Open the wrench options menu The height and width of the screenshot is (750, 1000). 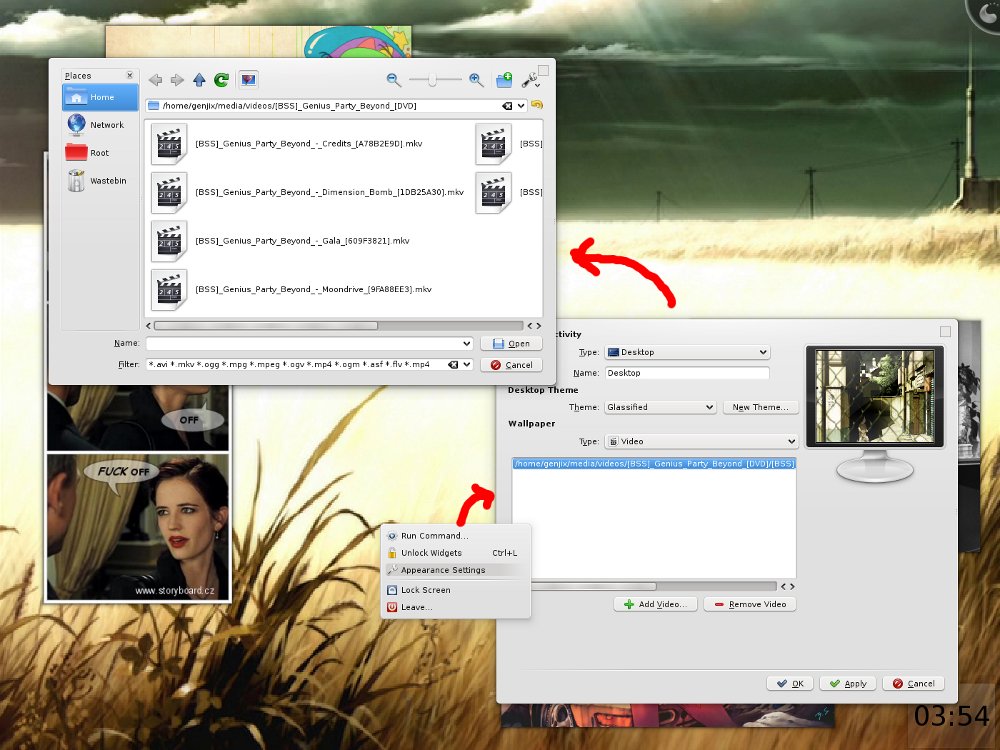tap(531, 81)
